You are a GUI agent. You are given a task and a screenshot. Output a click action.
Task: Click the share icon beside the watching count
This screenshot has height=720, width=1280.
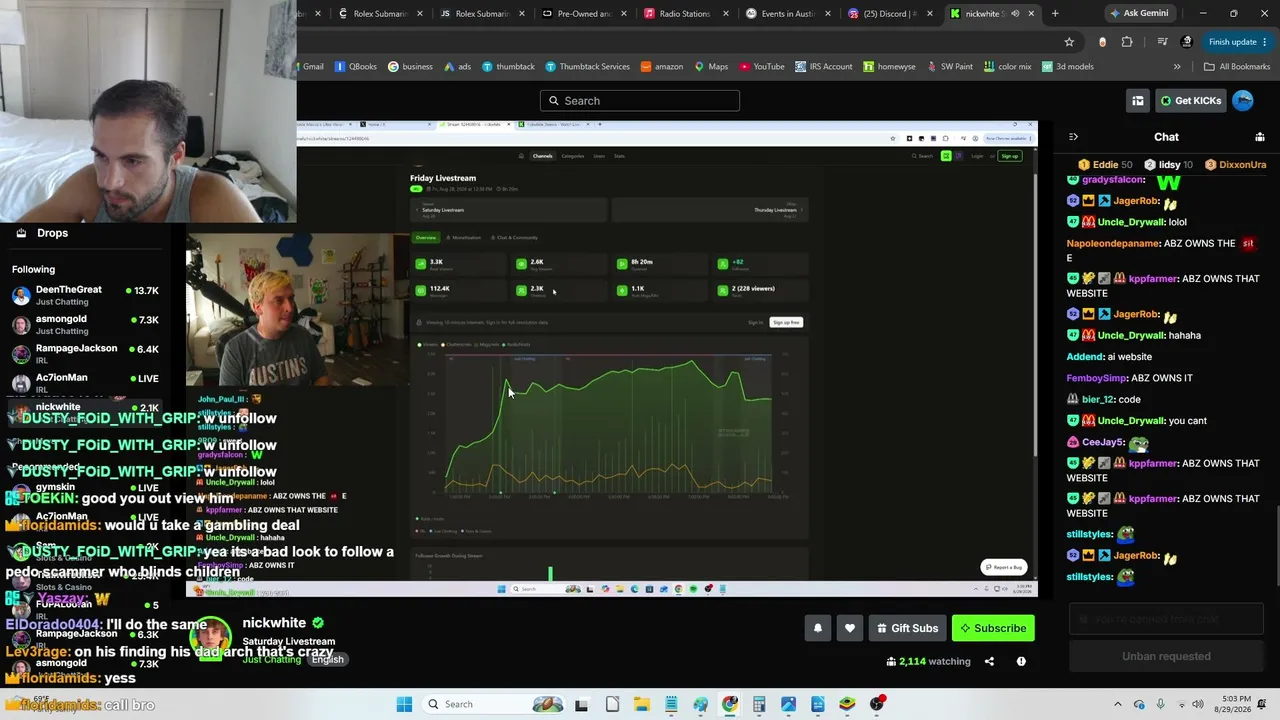click(x=989, y=661)
